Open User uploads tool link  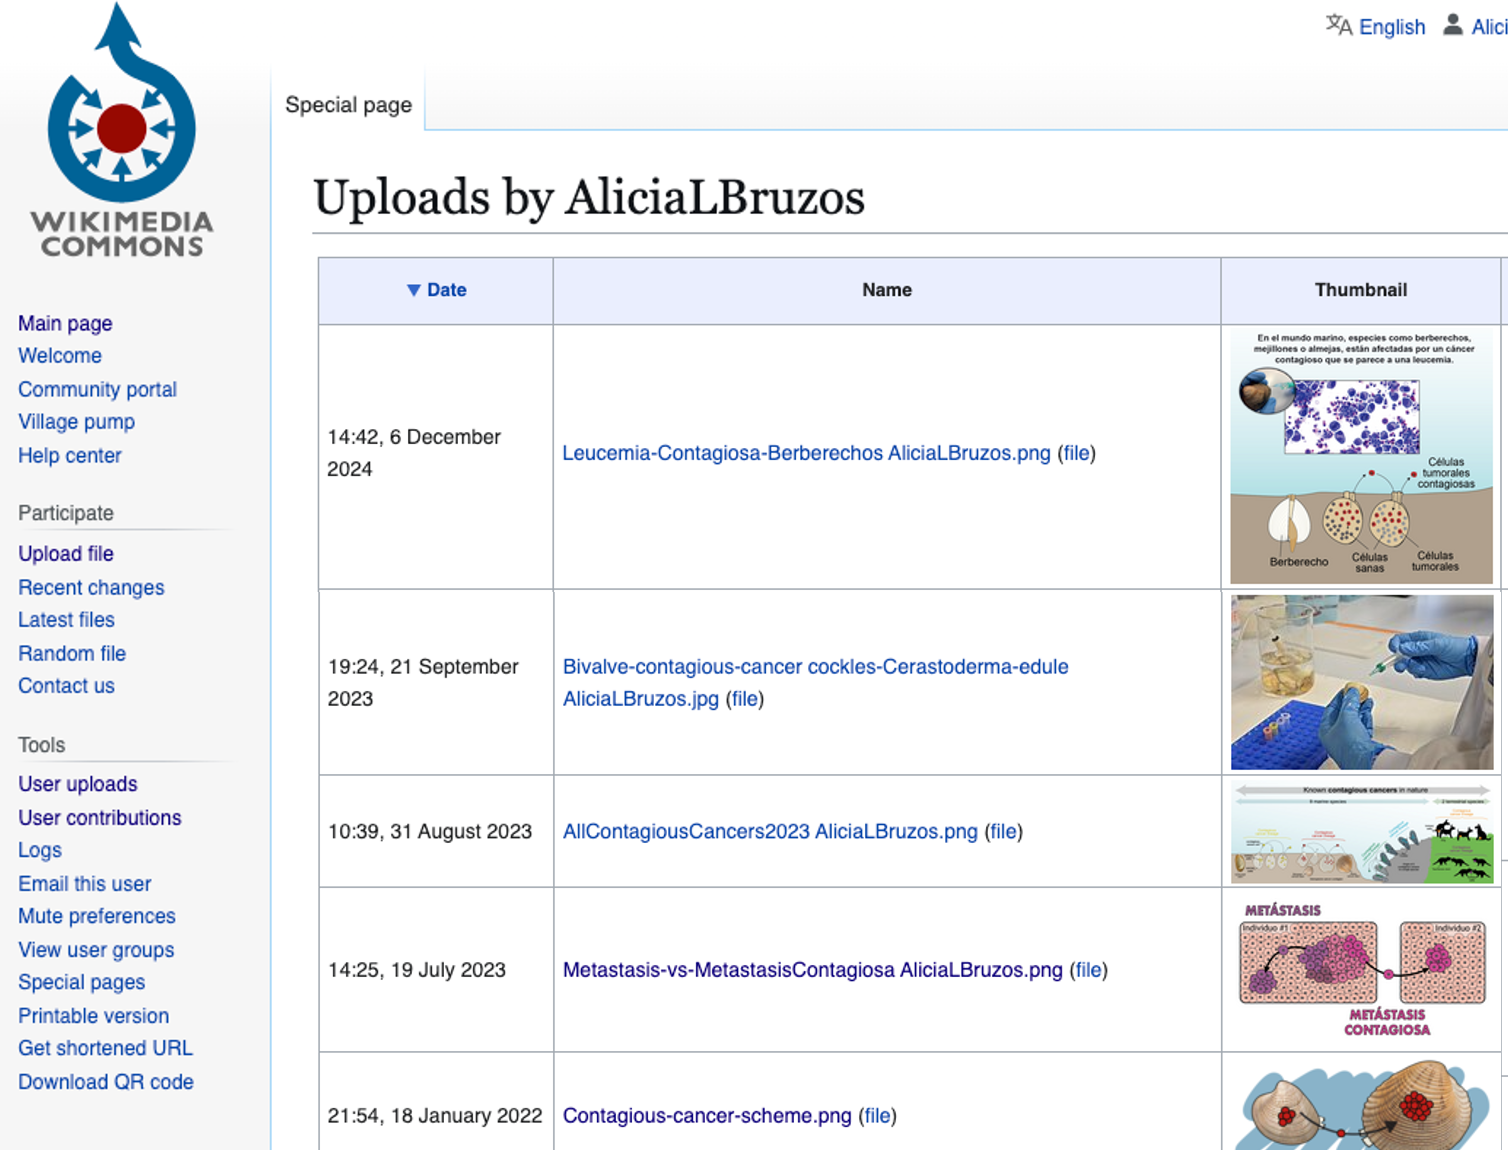coord(78,784)
